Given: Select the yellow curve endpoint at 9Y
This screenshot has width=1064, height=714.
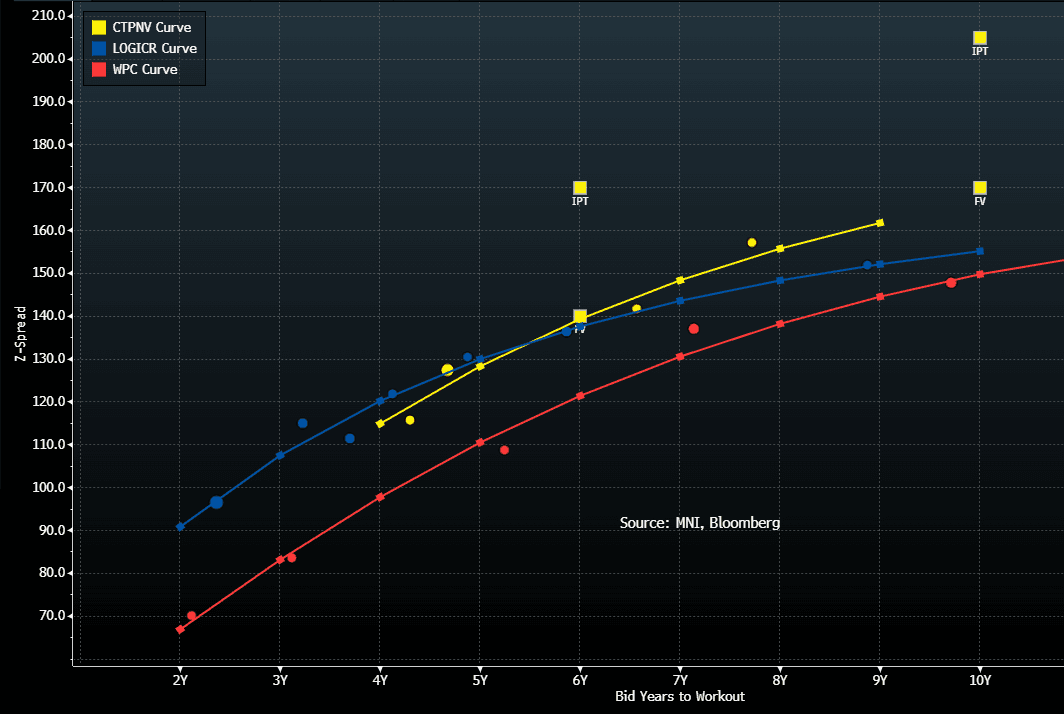Looking at the screenshot, I should [x=880, y=223].
